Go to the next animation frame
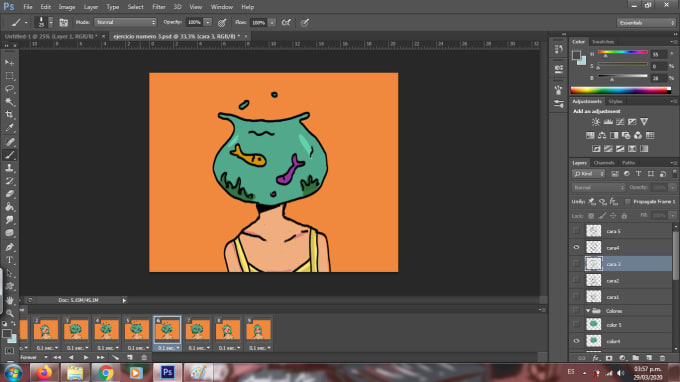This screenshot has width=680, height=382. tap(100, 357)
